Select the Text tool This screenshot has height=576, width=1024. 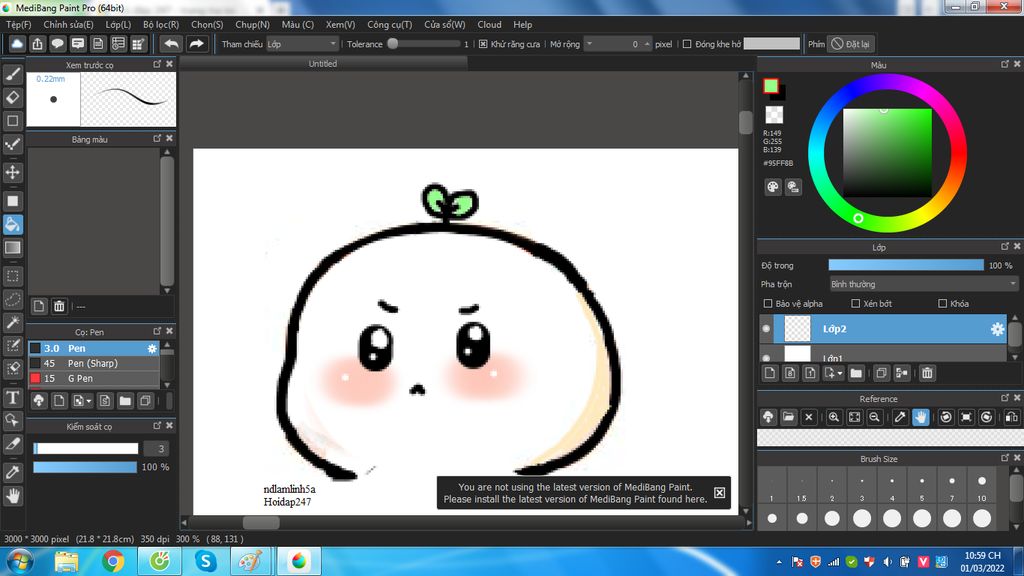click(12, 397)
